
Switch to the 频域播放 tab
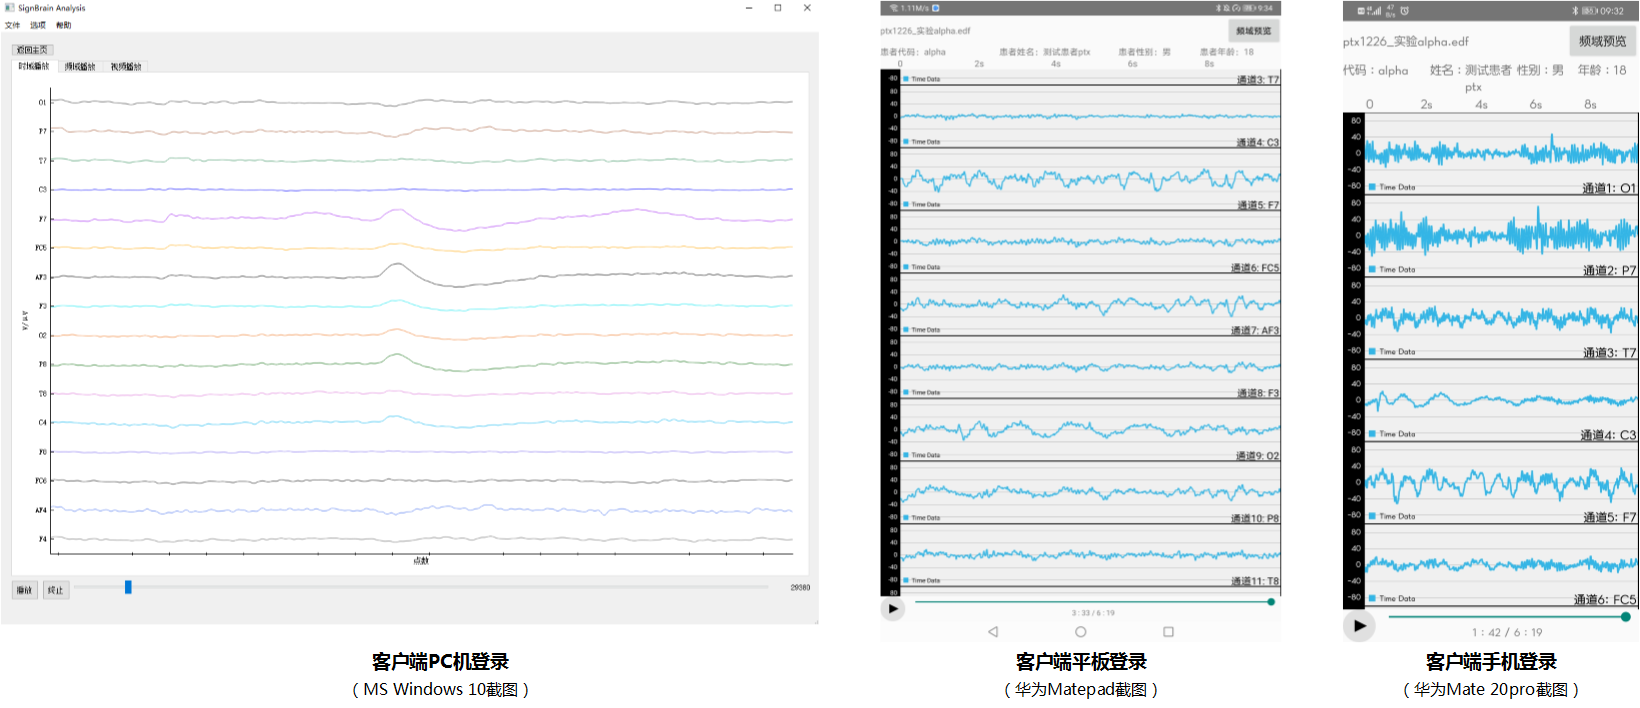80,67
